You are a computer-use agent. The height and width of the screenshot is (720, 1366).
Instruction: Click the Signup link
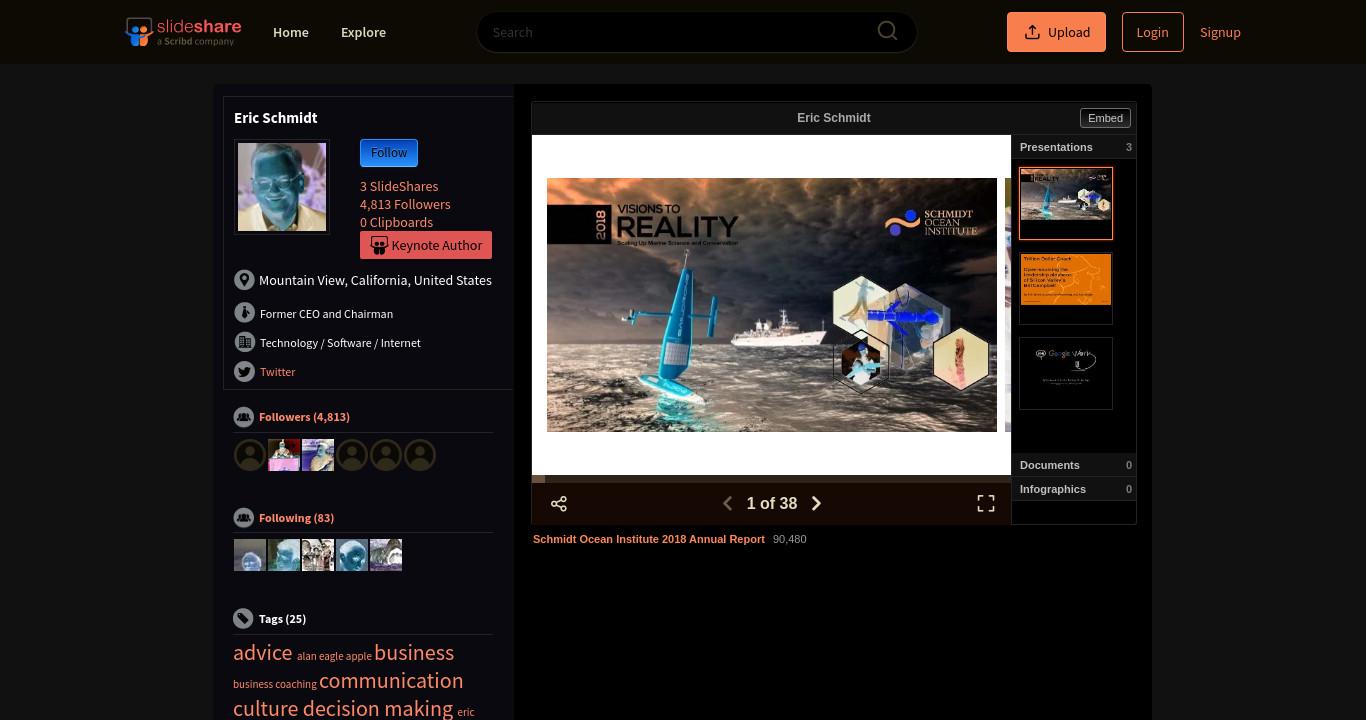coord(1220,32)
